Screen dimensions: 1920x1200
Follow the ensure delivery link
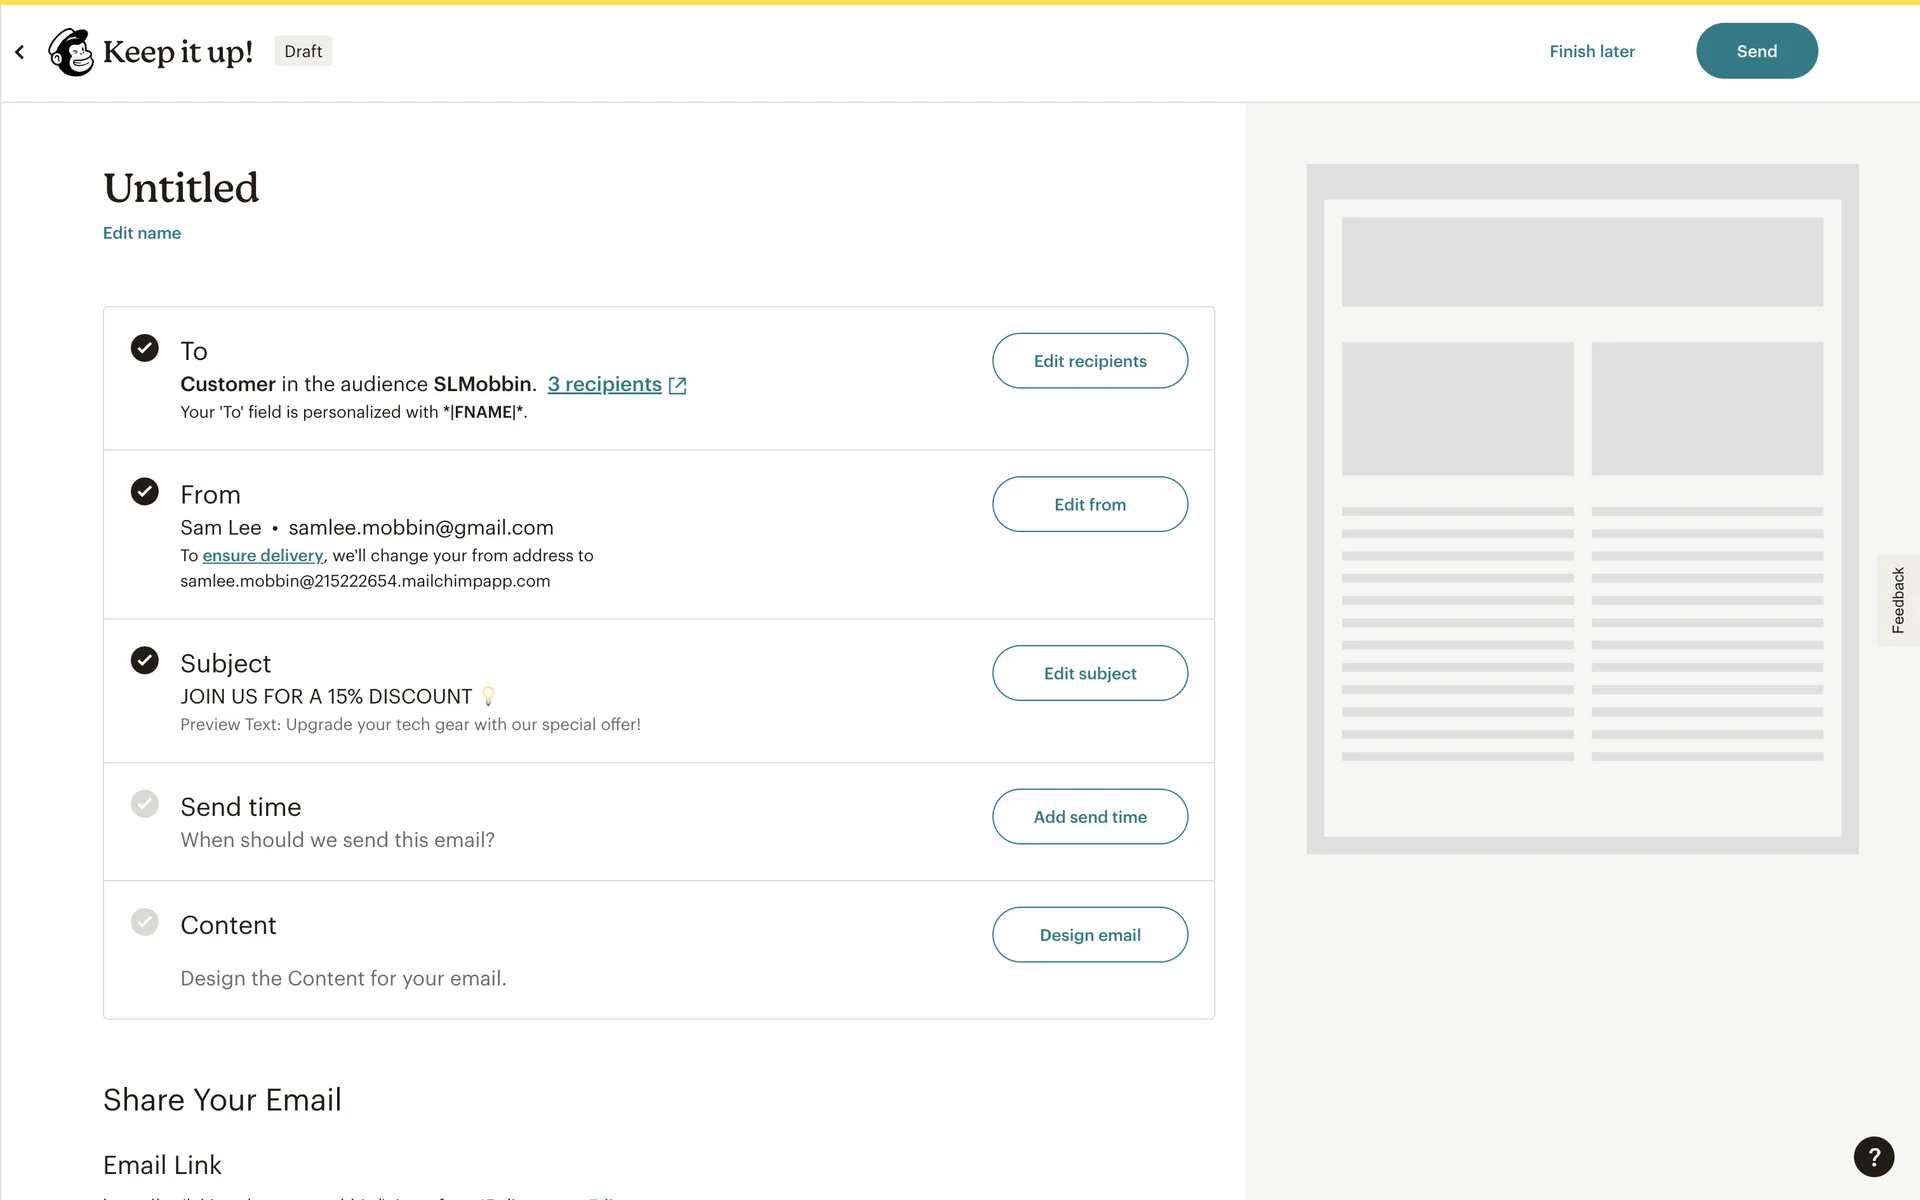click(x=262, y=555)
